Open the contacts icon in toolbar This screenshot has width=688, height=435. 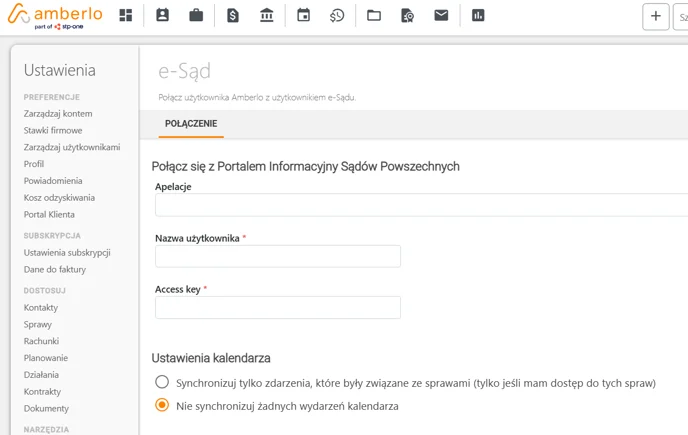tap(162, 15)
